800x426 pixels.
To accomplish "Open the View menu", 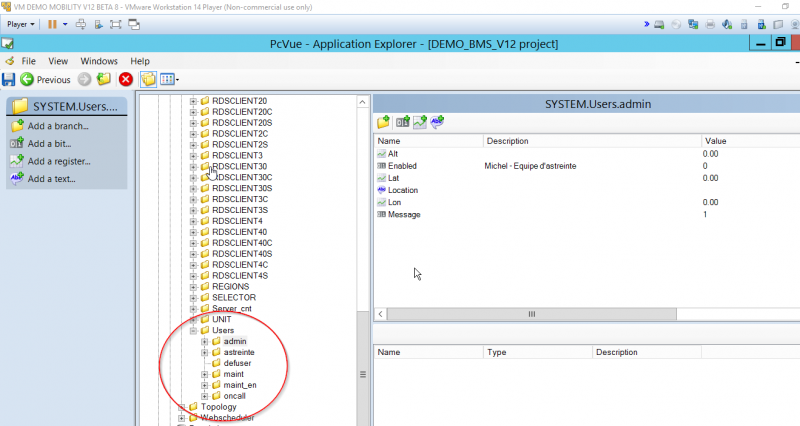I will (58, 61).
